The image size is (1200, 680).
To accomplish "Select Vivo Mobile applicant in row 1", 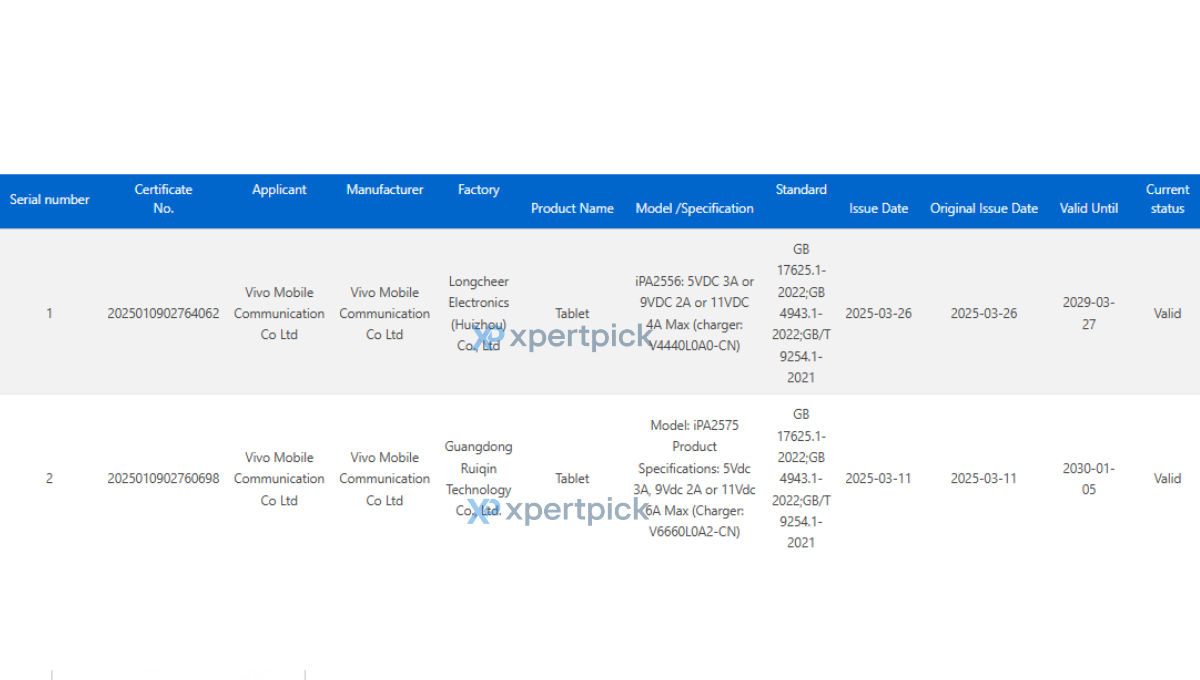I will (x=279, y=313).
